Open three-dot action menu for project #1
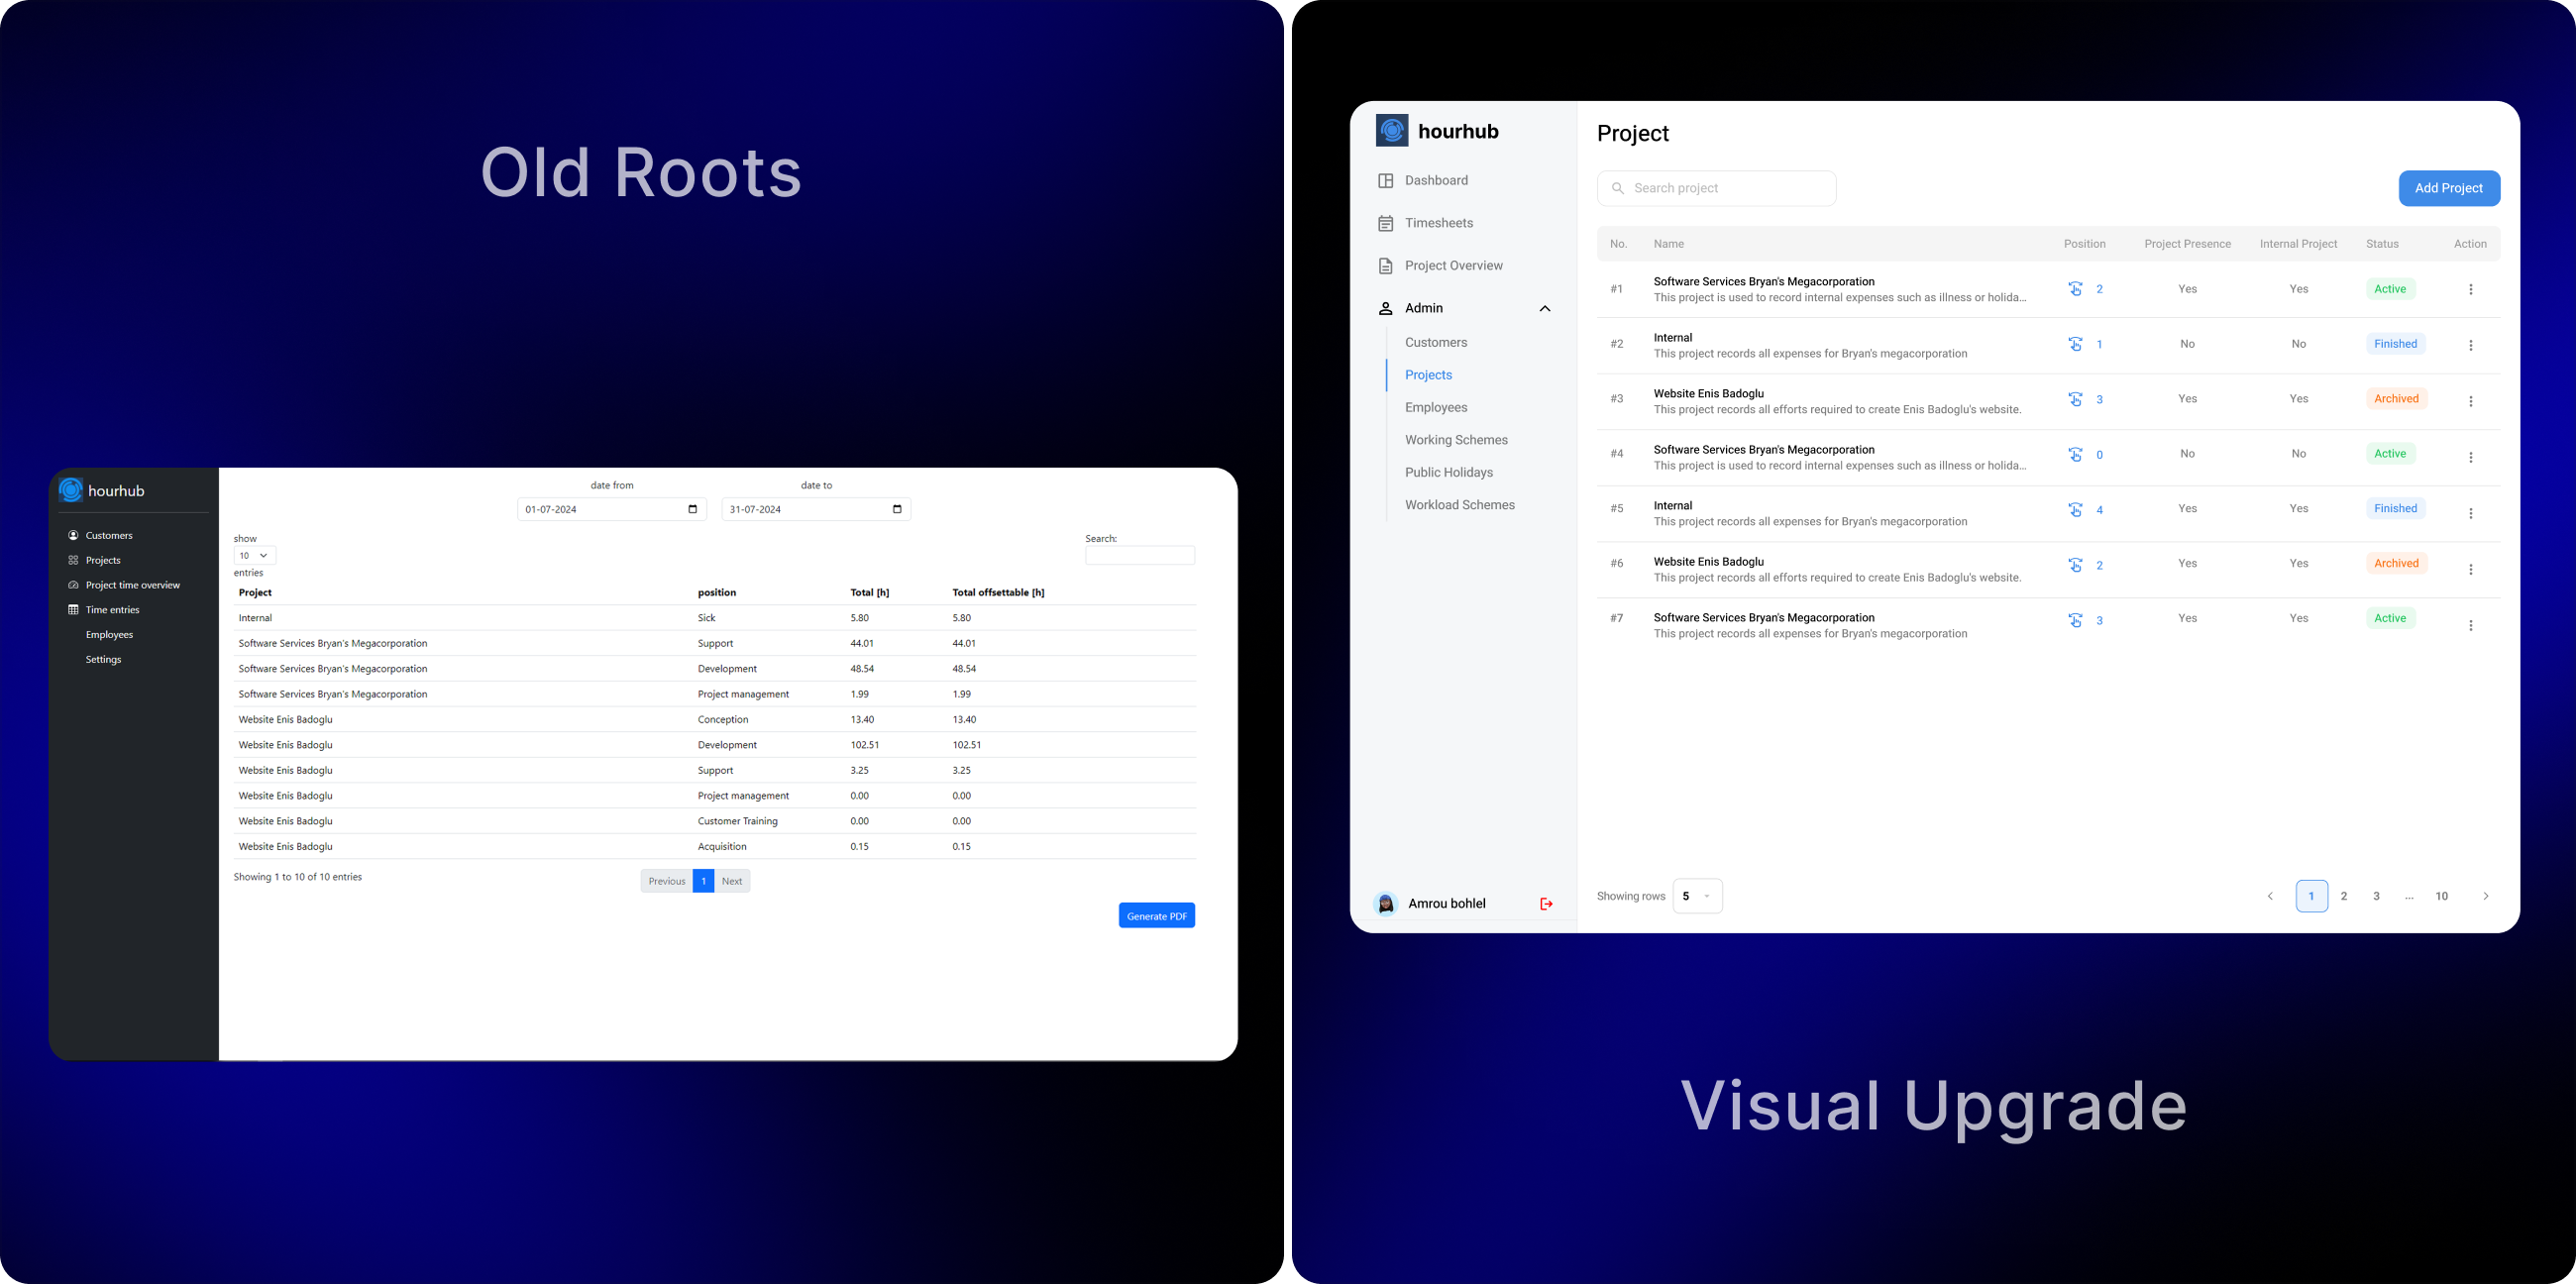The width and height of the screenshot is (2576, 1284). click(2470, 290)
